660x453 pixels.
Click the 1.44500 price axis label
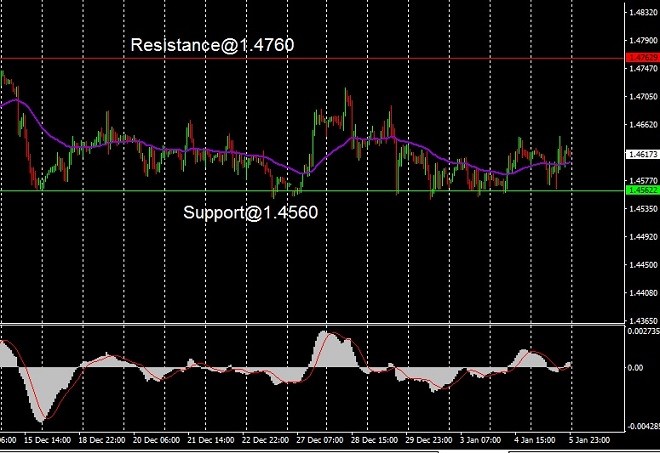643,265
